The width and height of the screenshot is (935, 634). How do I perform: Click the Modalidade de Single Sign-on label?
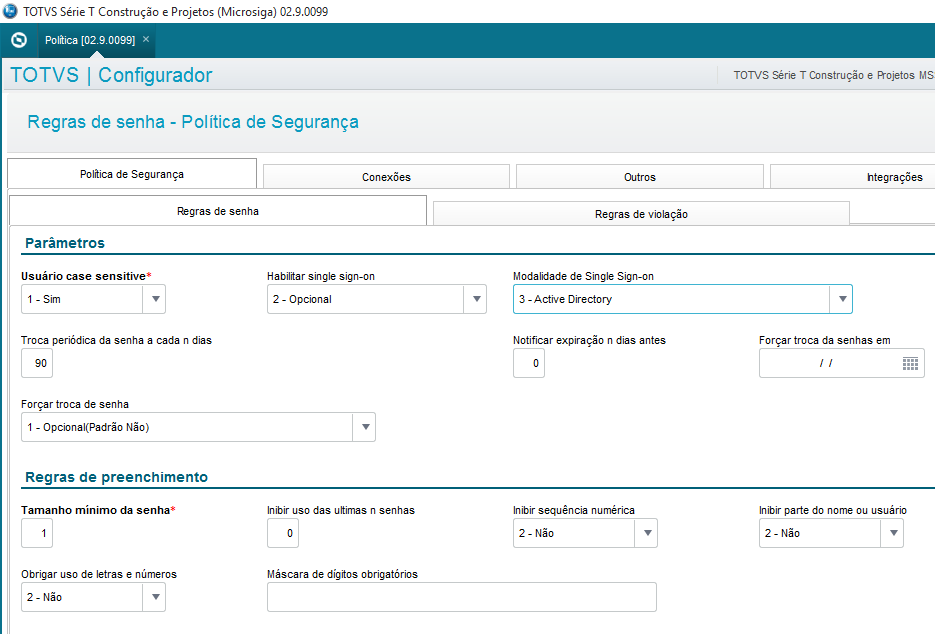[x=583, y=276]
